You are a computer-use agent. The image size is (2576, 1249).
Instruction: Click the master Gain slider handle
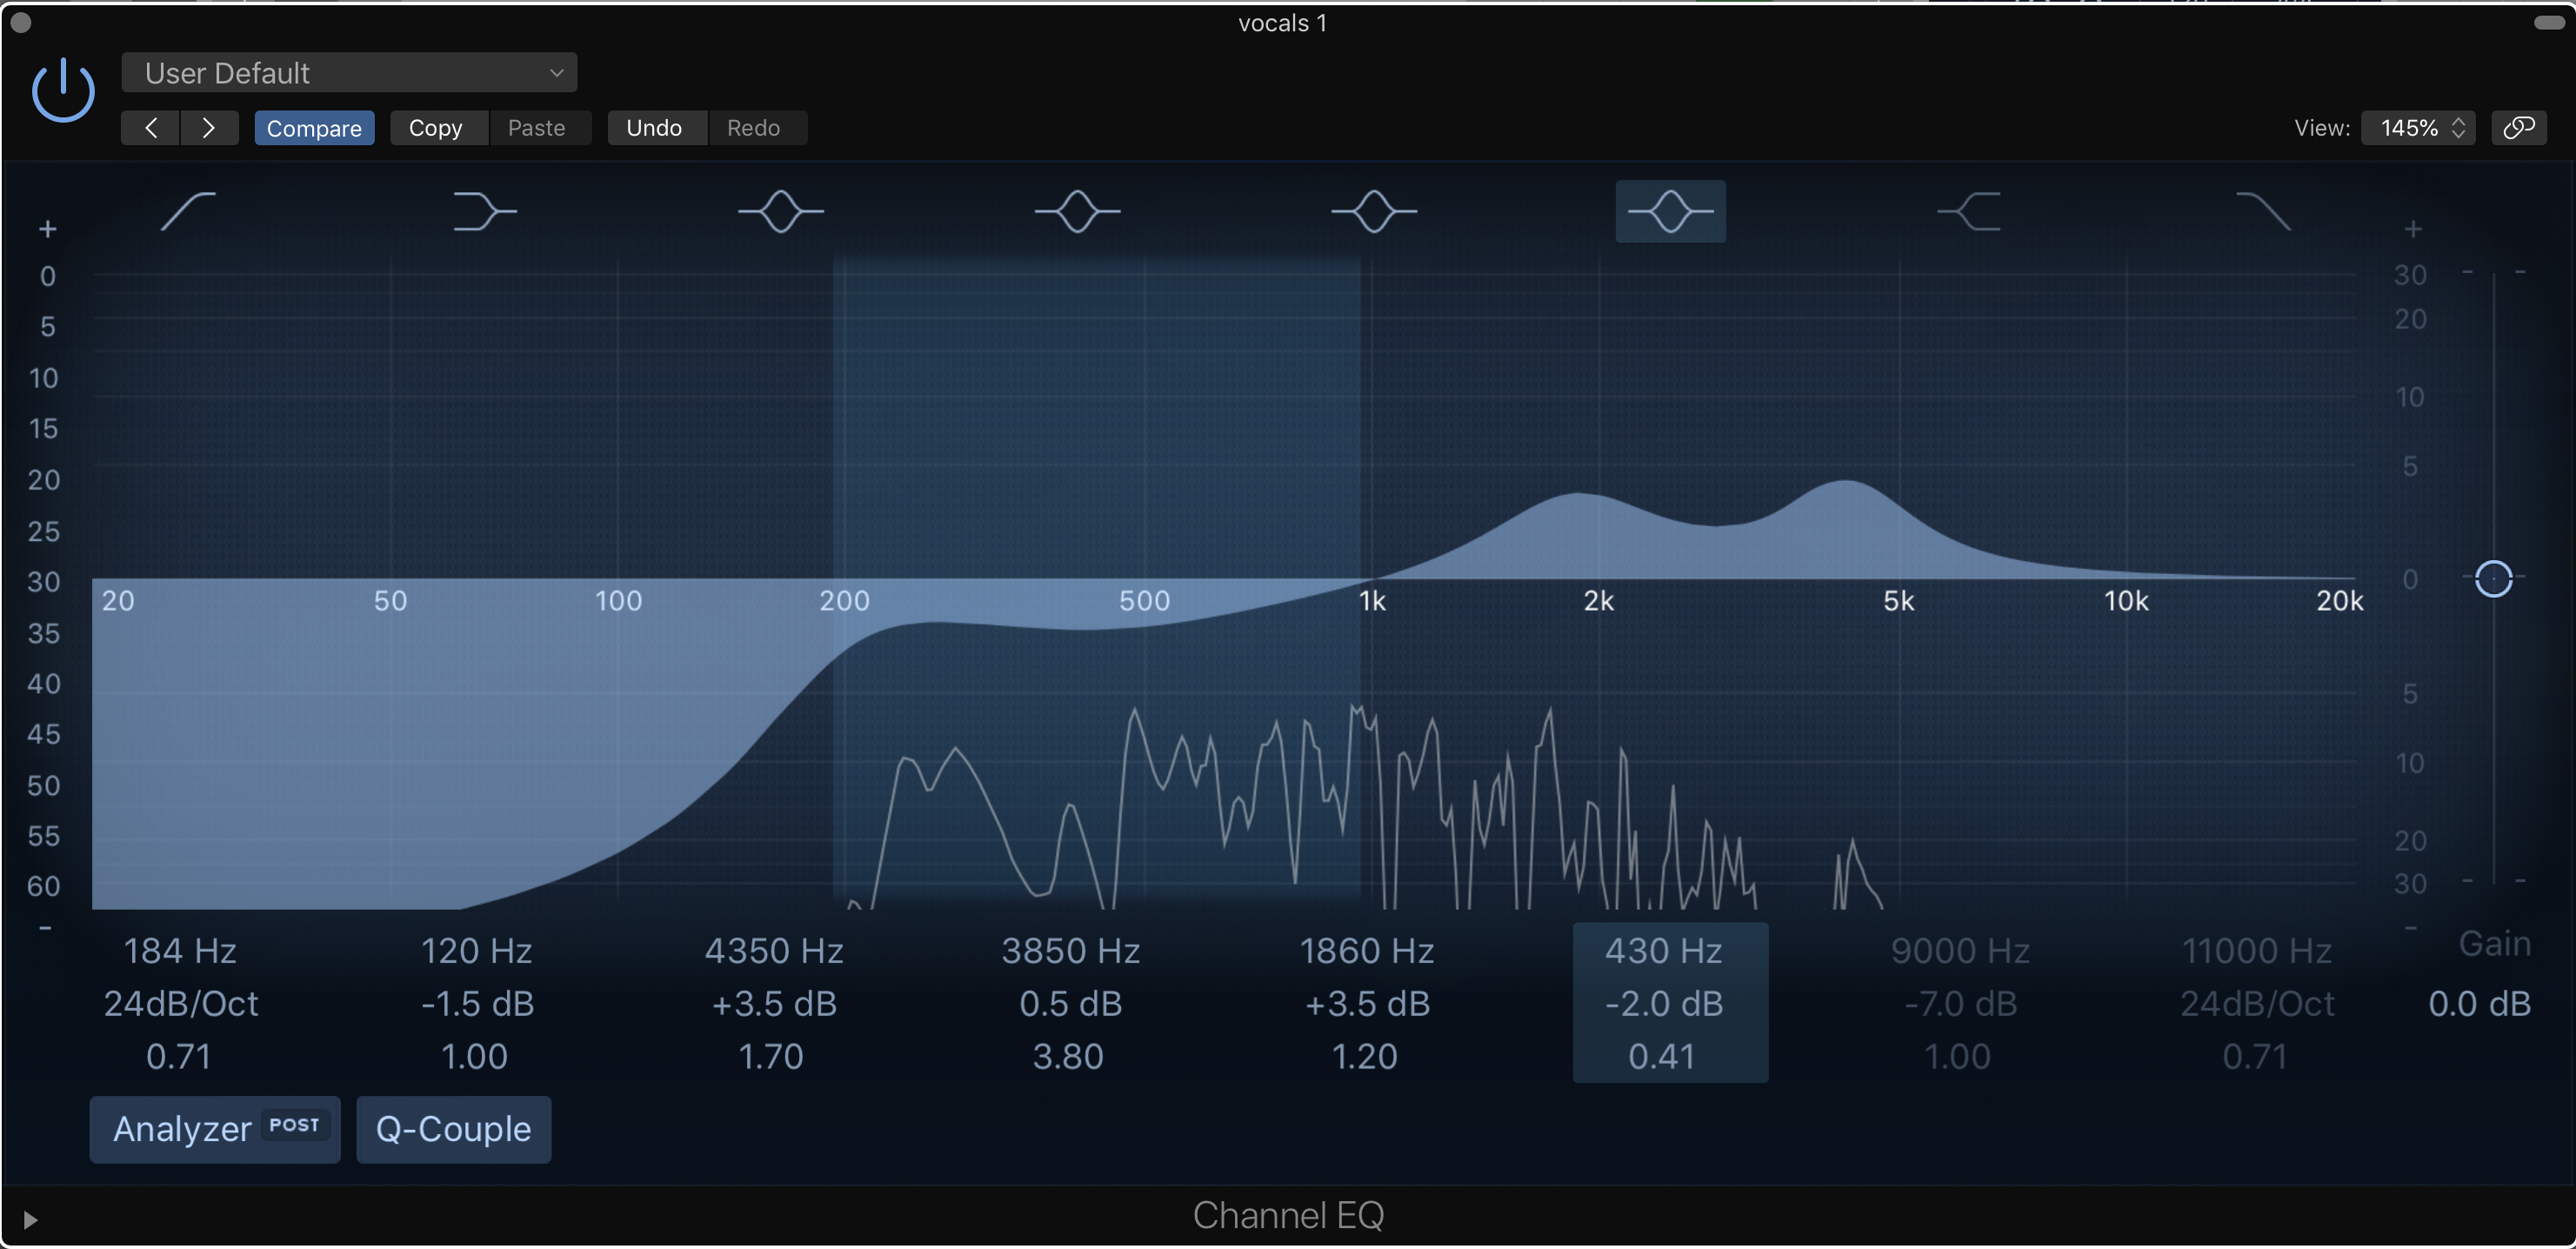pos(2494,578)
